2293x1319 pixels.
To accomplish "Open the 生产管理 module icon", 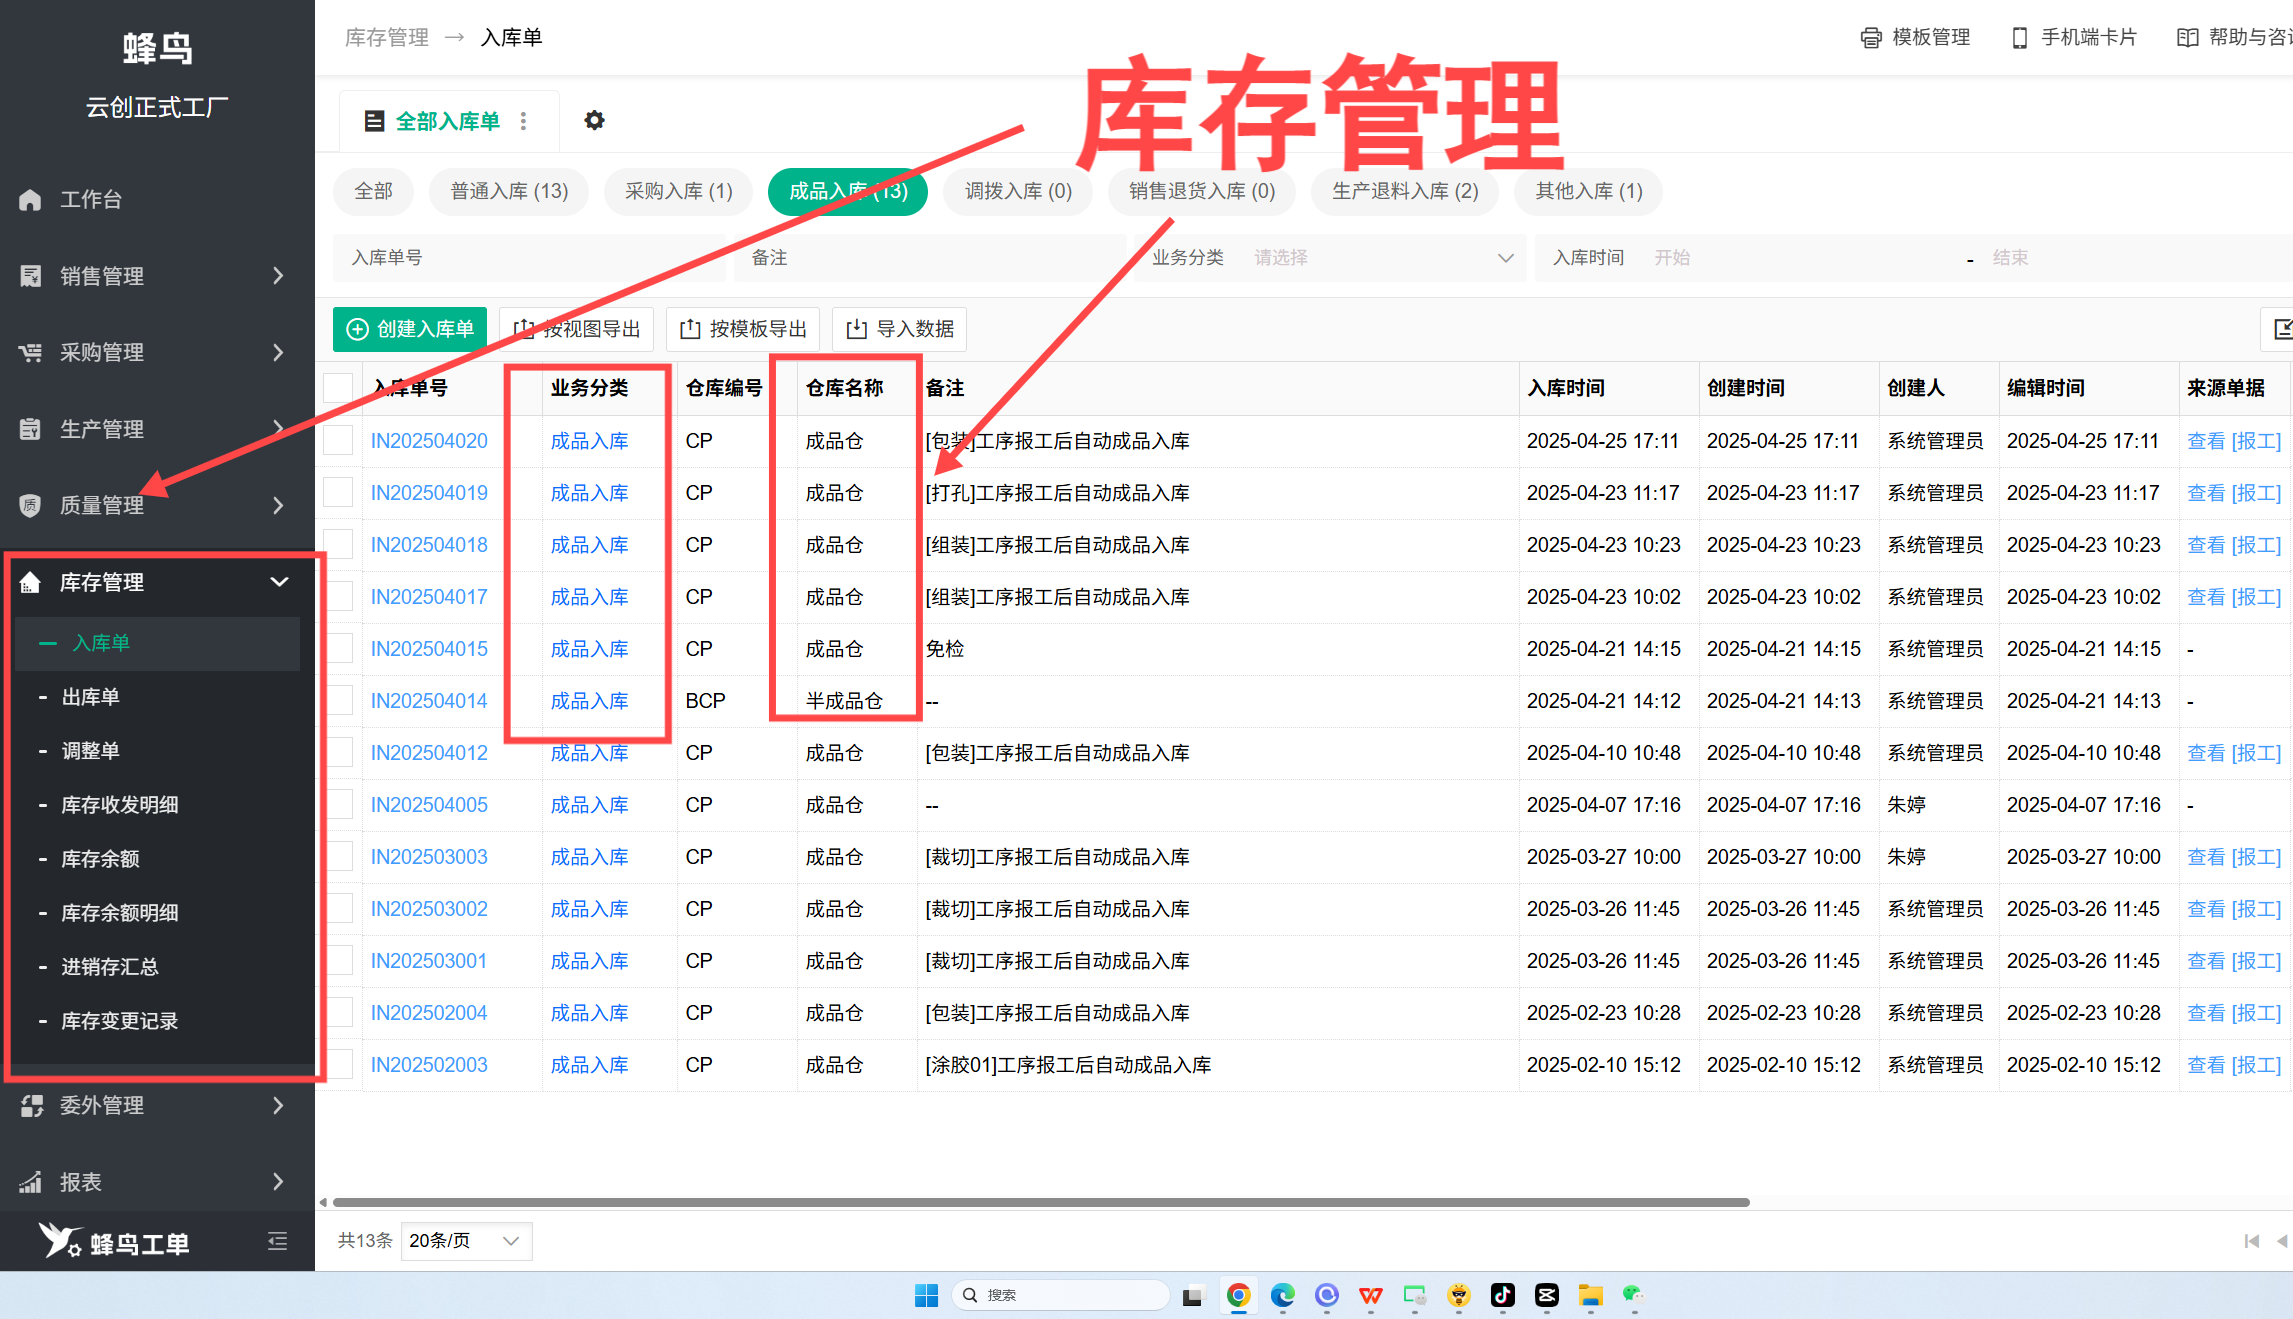I will coord(30,428).
